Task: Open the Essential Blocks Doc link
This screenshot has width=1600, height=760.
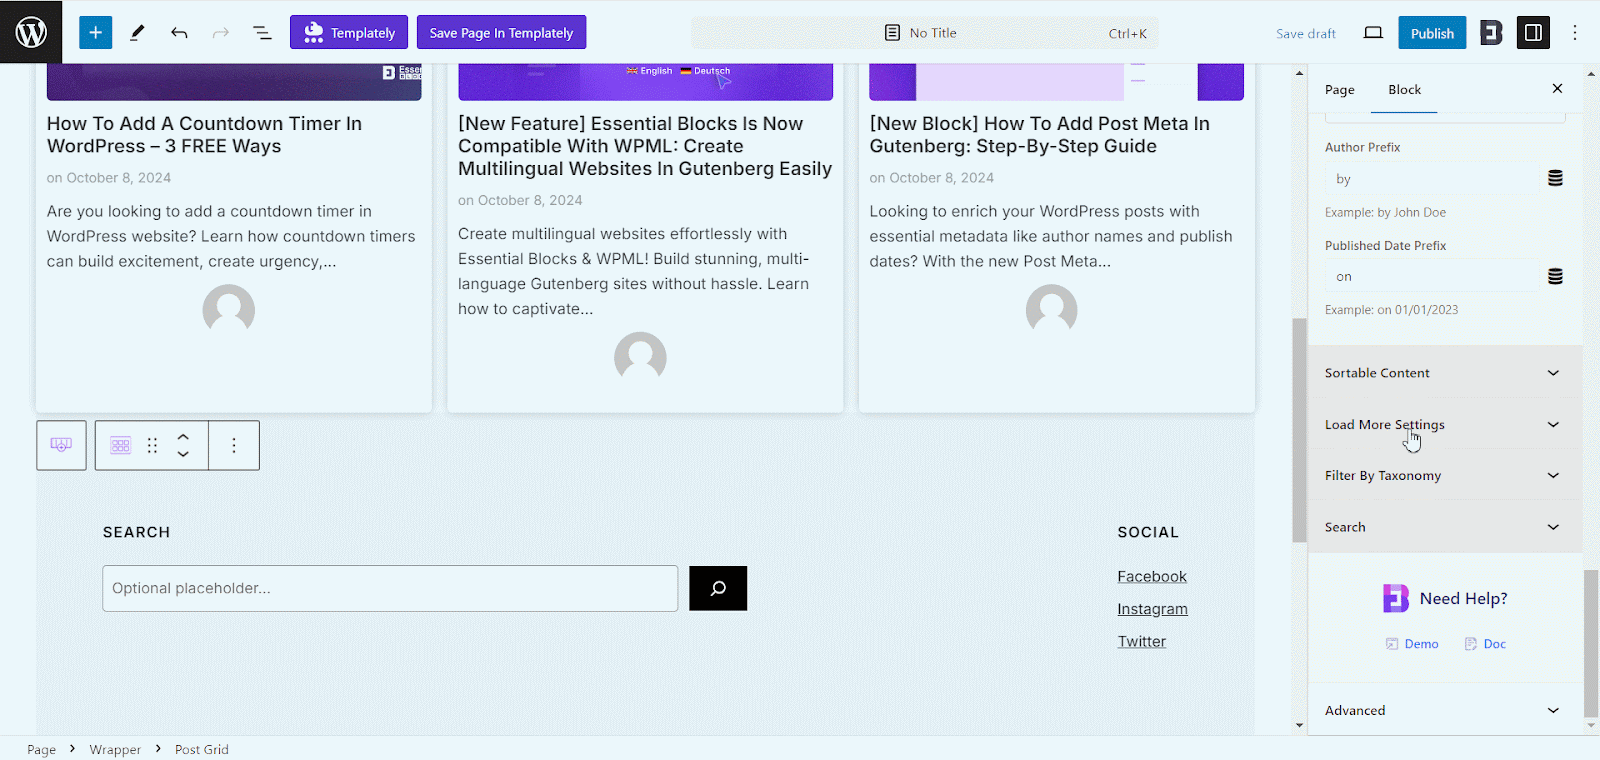Action: [1486, 644]
